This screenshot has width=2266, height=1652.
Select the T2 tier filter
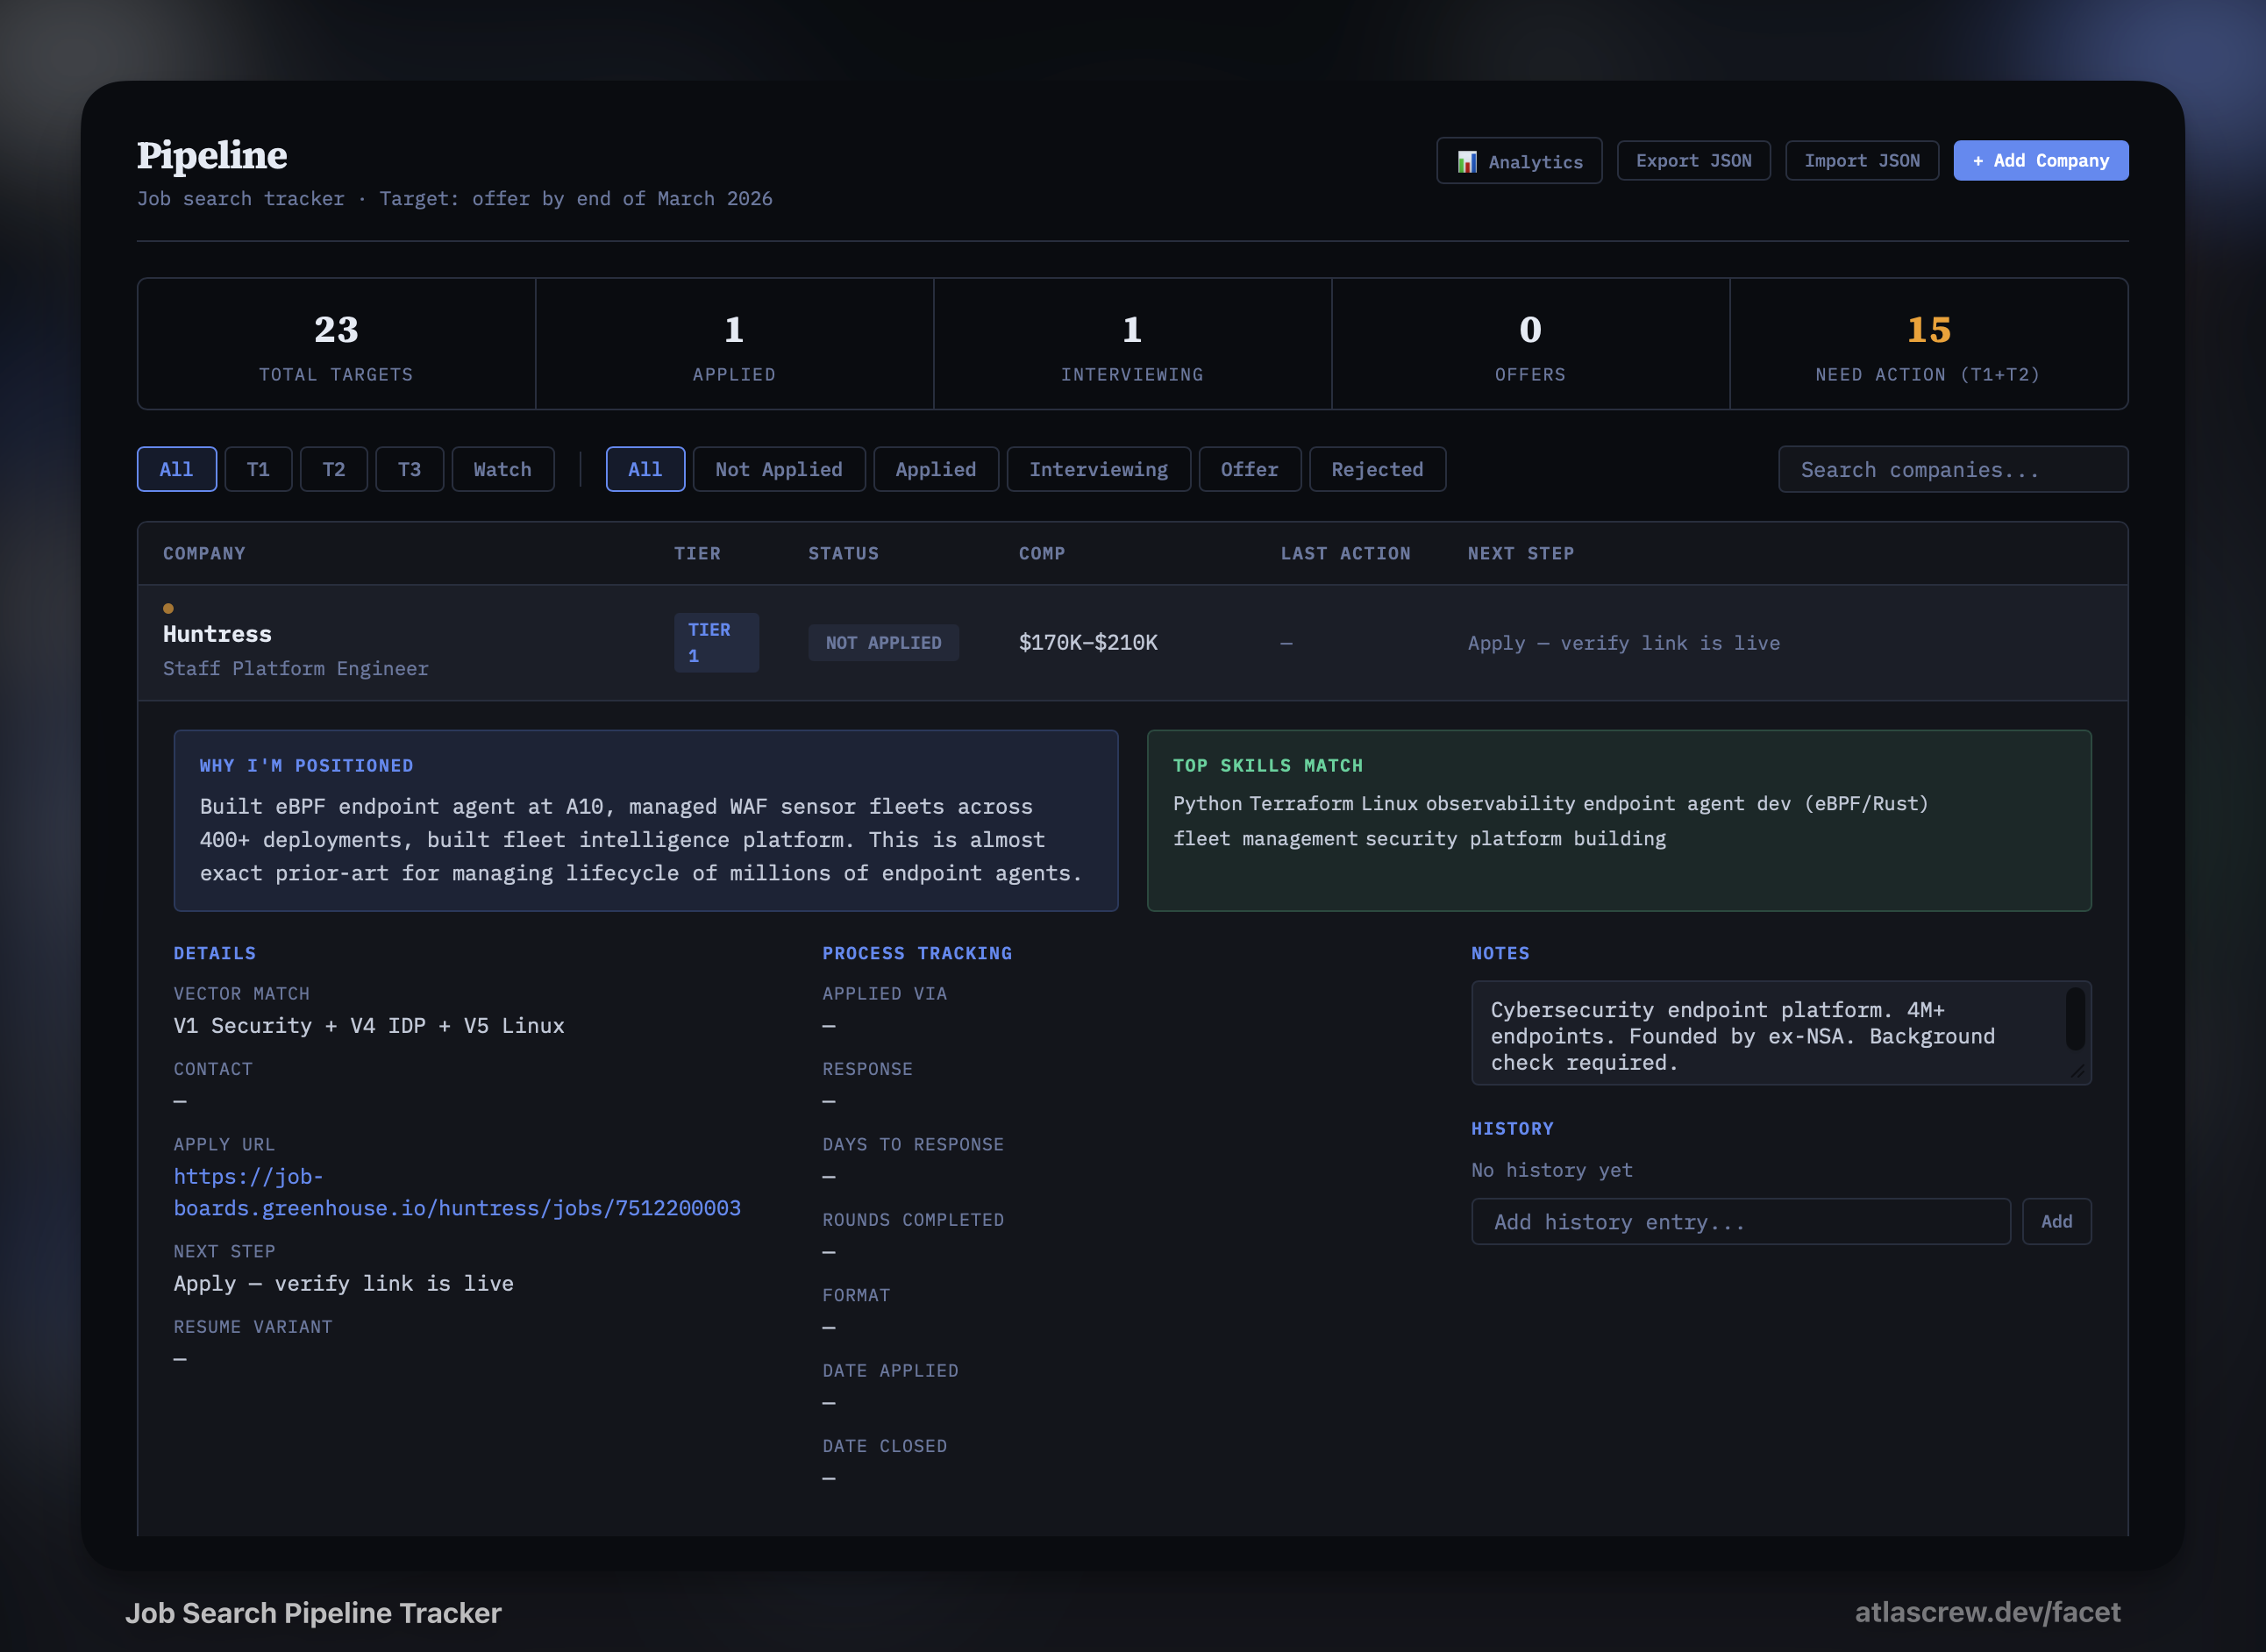(333, 469)
